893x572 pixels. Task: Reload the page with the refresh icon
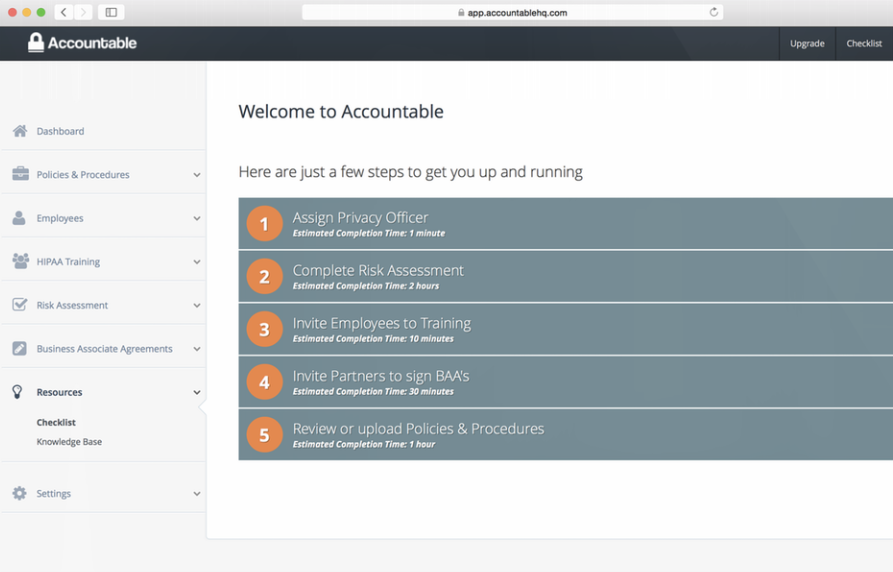coord(713,12)
